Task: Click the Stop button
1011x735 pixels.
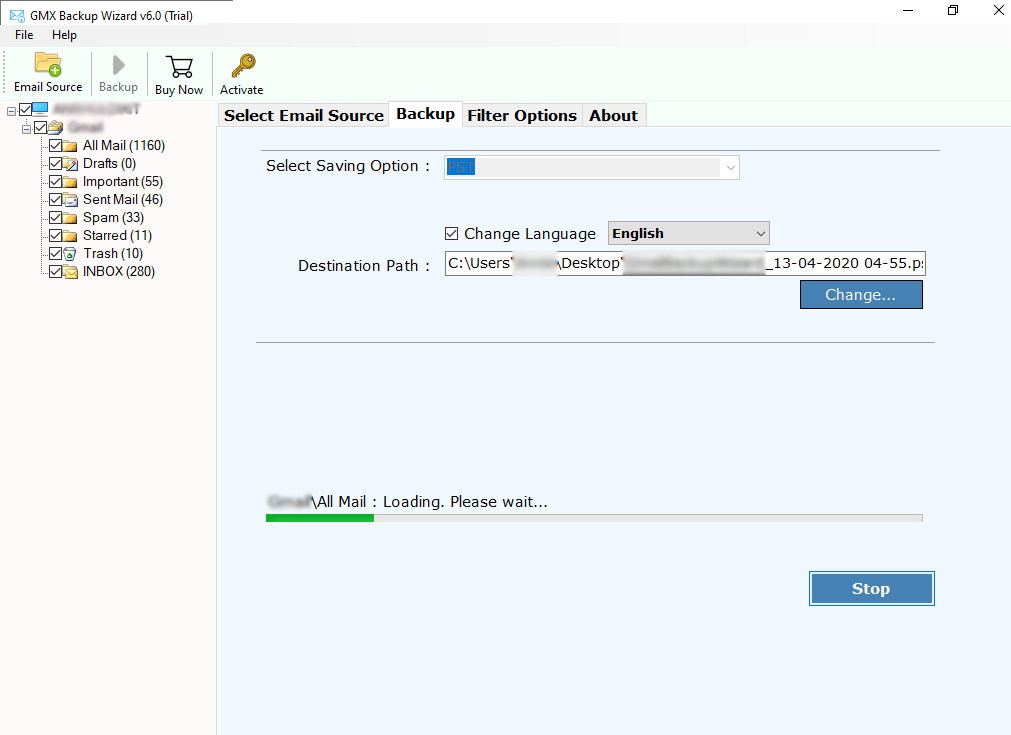Action: pyautogui.click(x=871, y=589)
